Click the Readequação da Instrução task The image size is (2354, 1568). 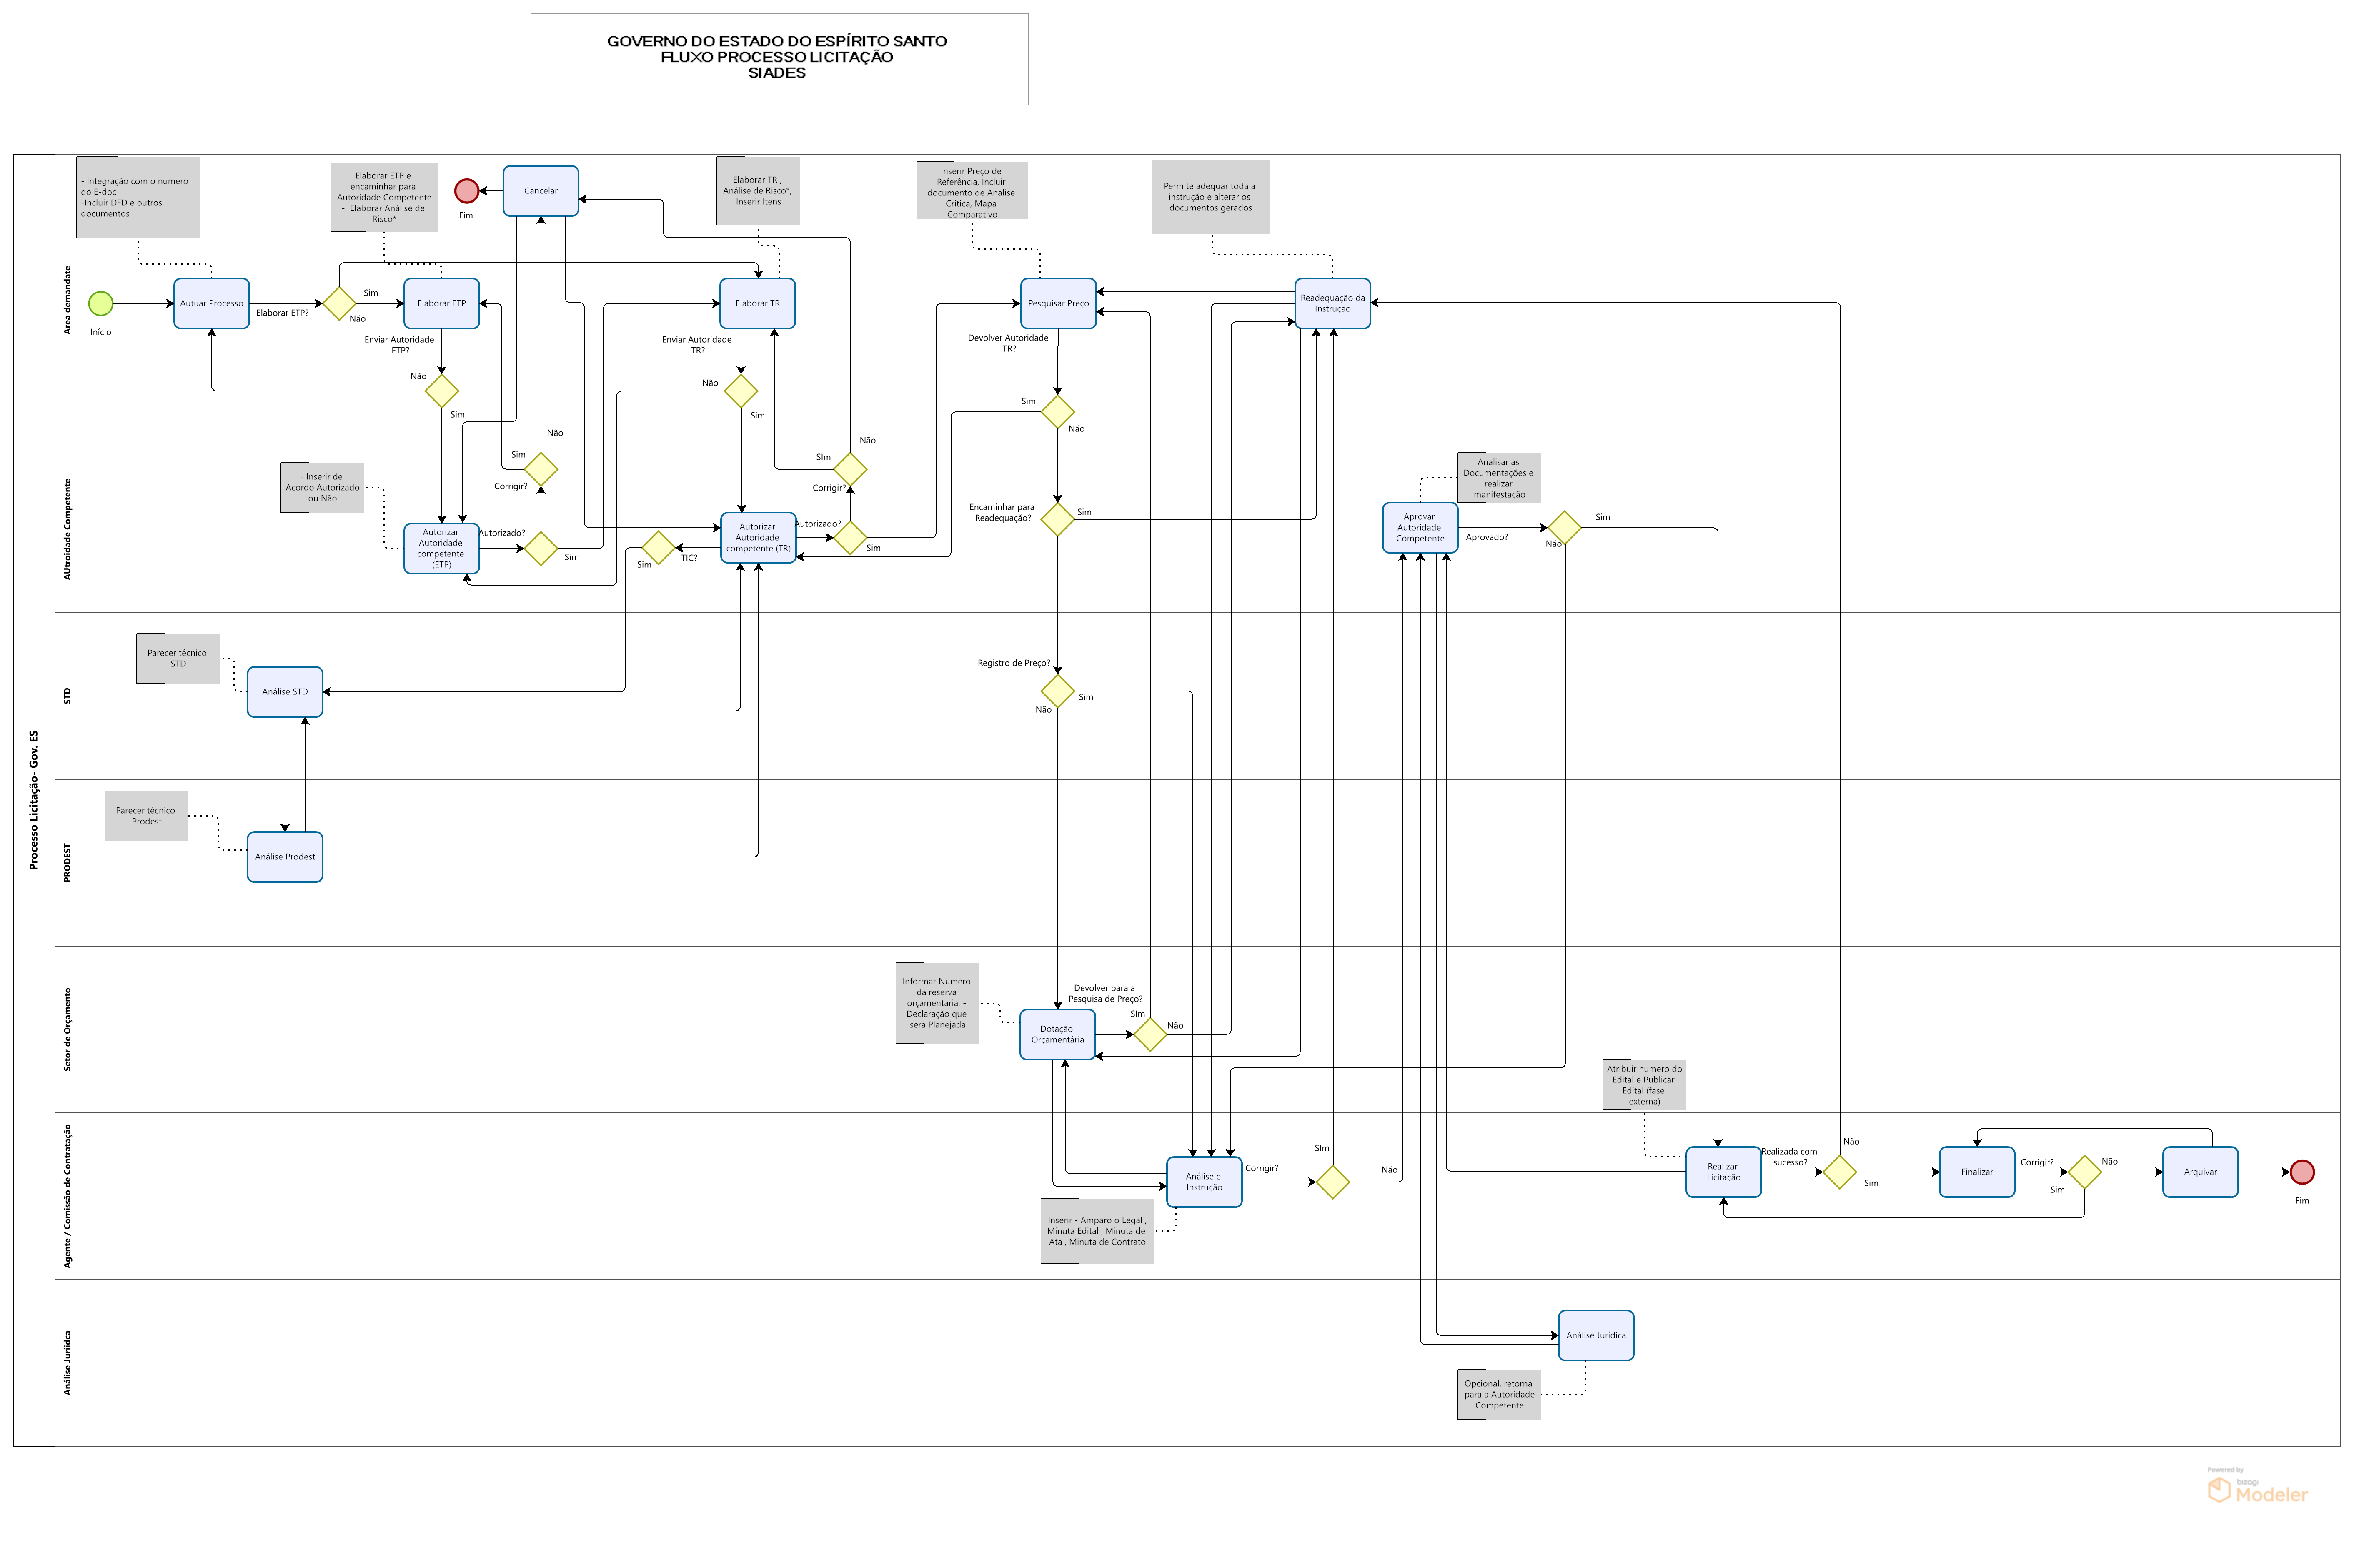[x=1332, y=303]
